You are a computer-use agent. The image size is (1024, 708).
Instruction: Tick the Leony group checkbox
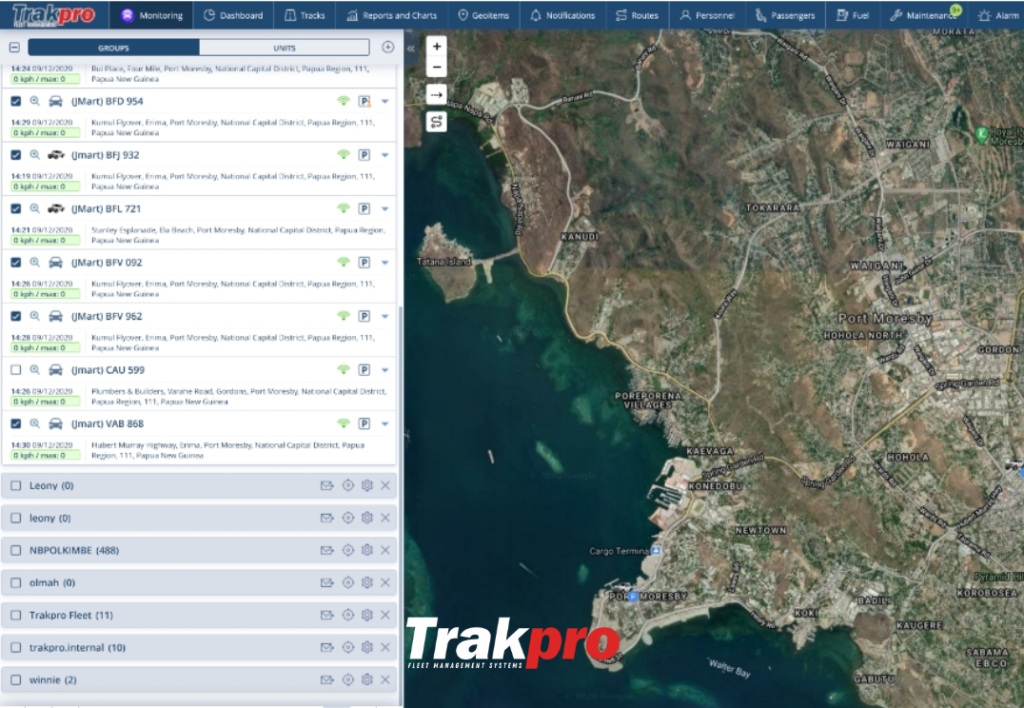point(15,485)
